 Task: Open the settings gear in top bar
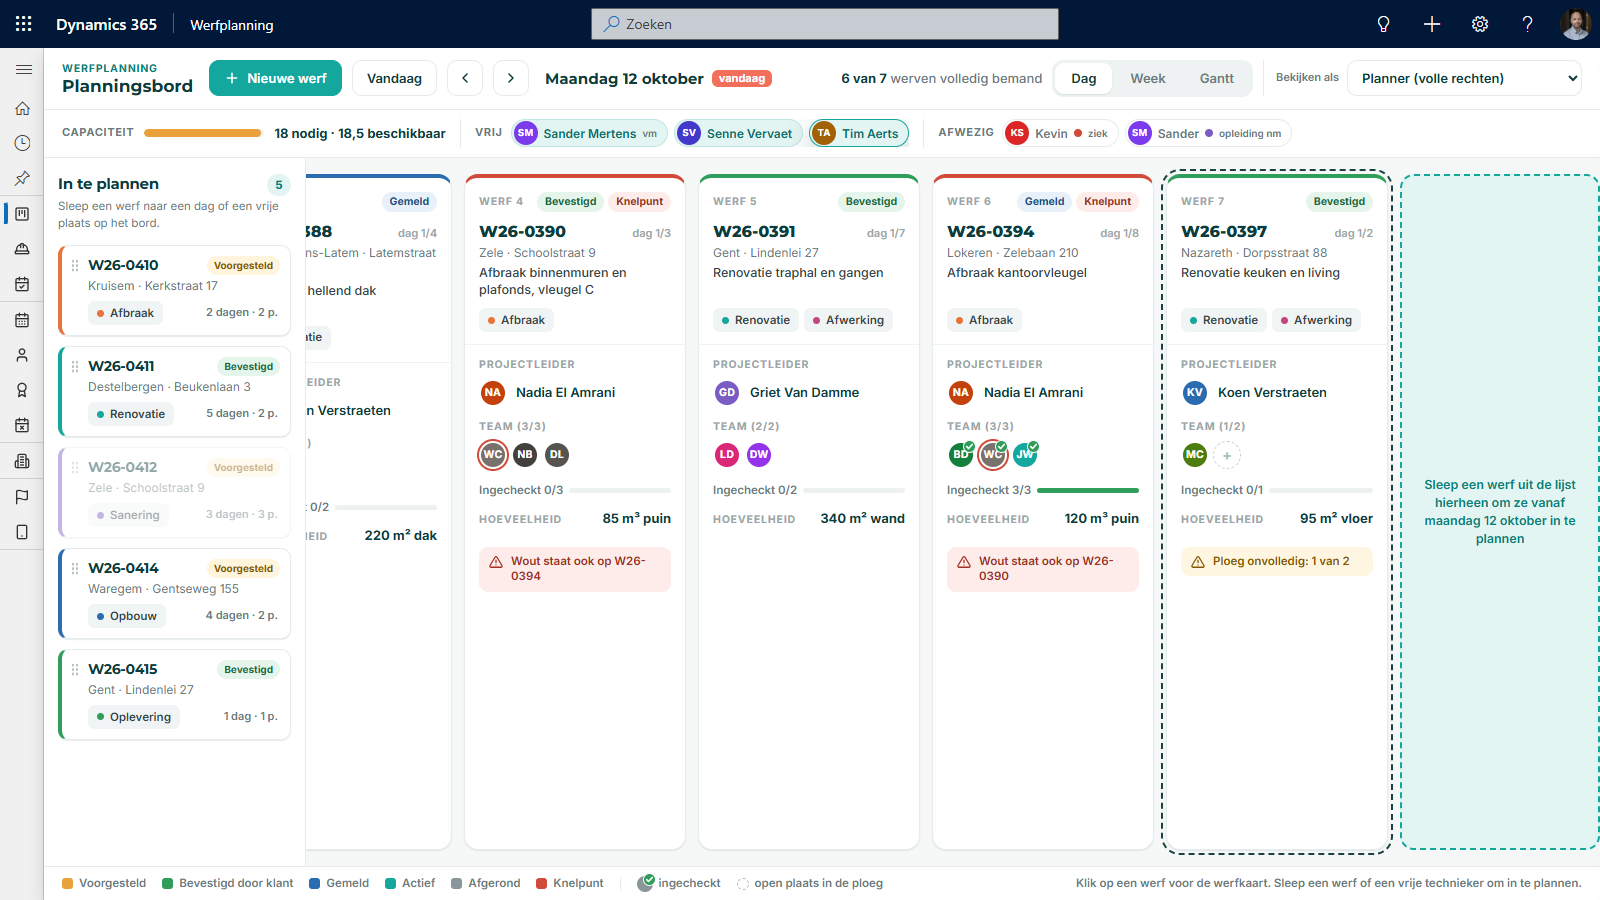tap(1480, 24)
